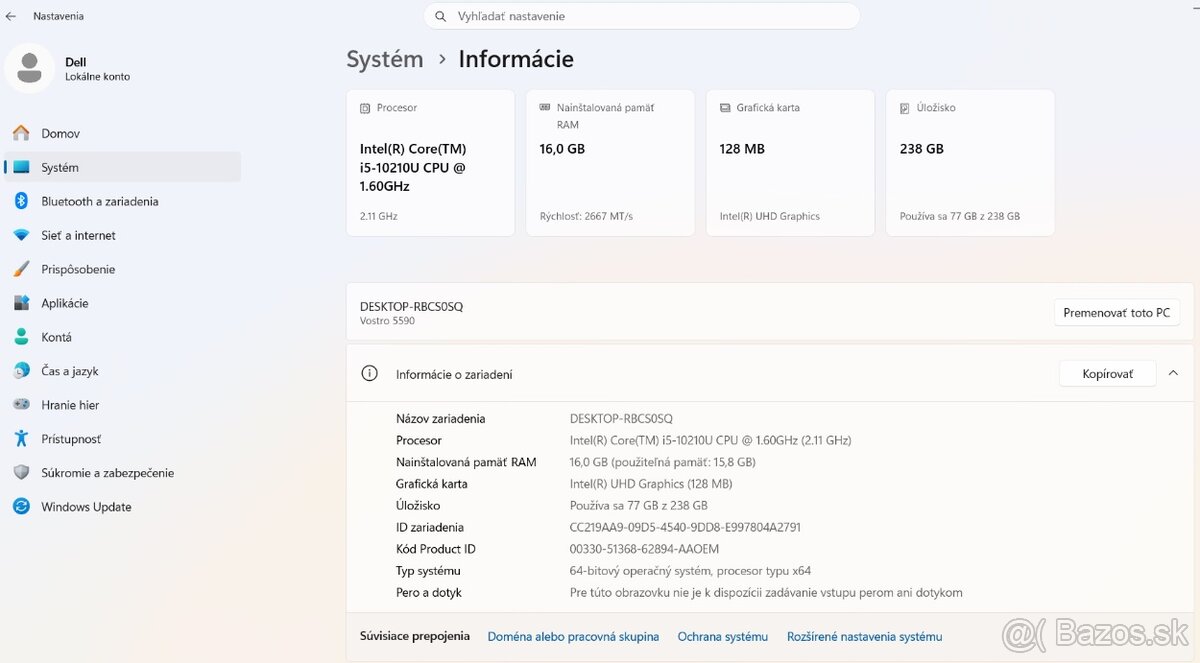Screen dimensions: 1200x663
Task: Click the Dell user avatar icon
Action: 30,68
